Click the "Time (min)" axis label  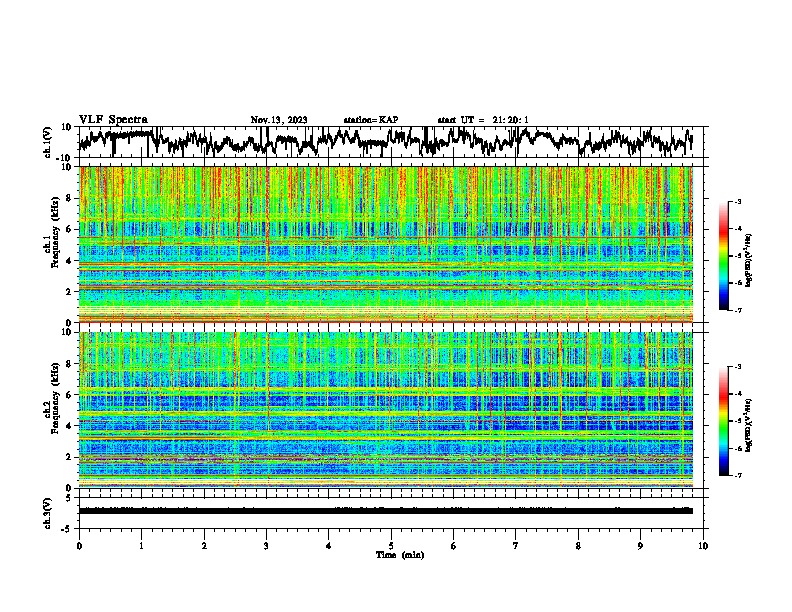click(400, 555)
